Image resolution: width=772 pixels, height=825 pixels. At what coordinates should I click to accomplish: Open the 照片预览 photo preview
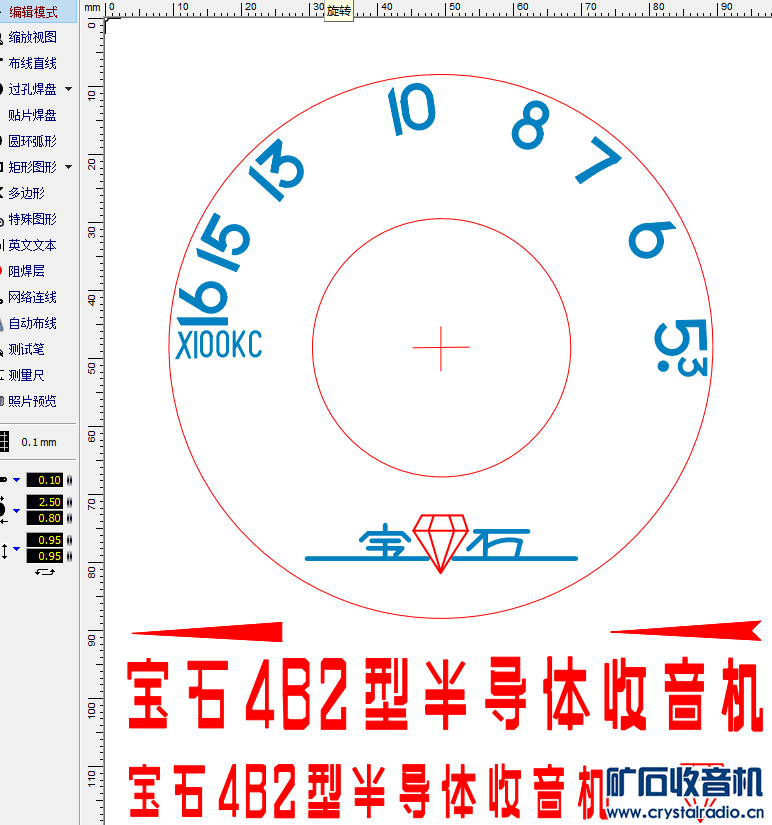pos(33,401)
